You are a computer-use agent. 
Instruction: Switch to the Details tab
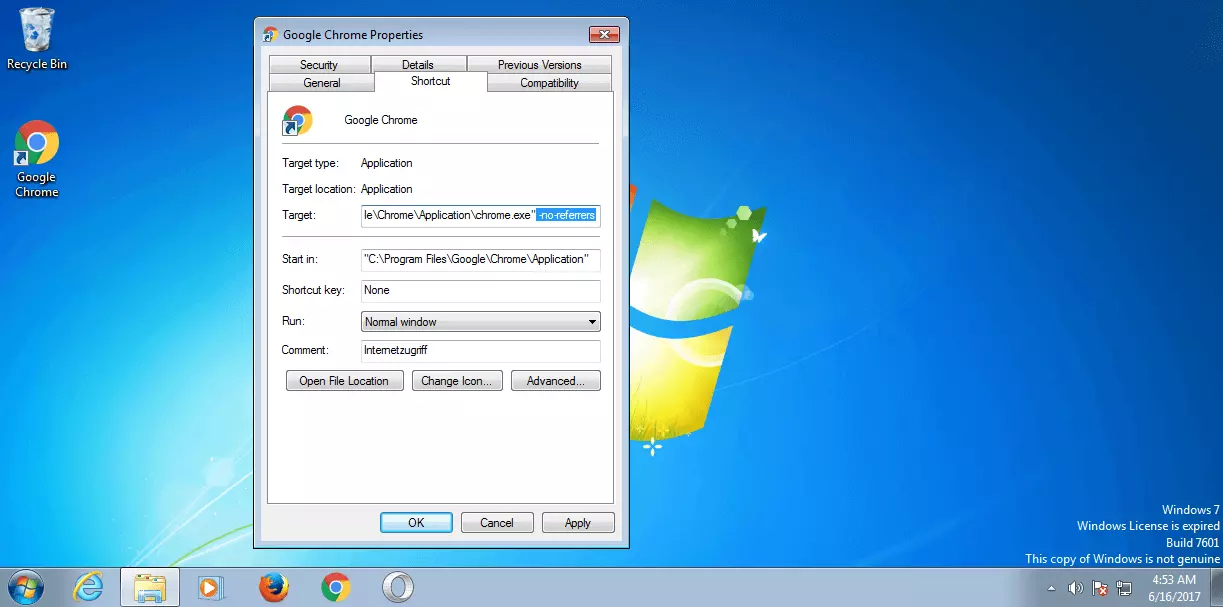[418, 64]
